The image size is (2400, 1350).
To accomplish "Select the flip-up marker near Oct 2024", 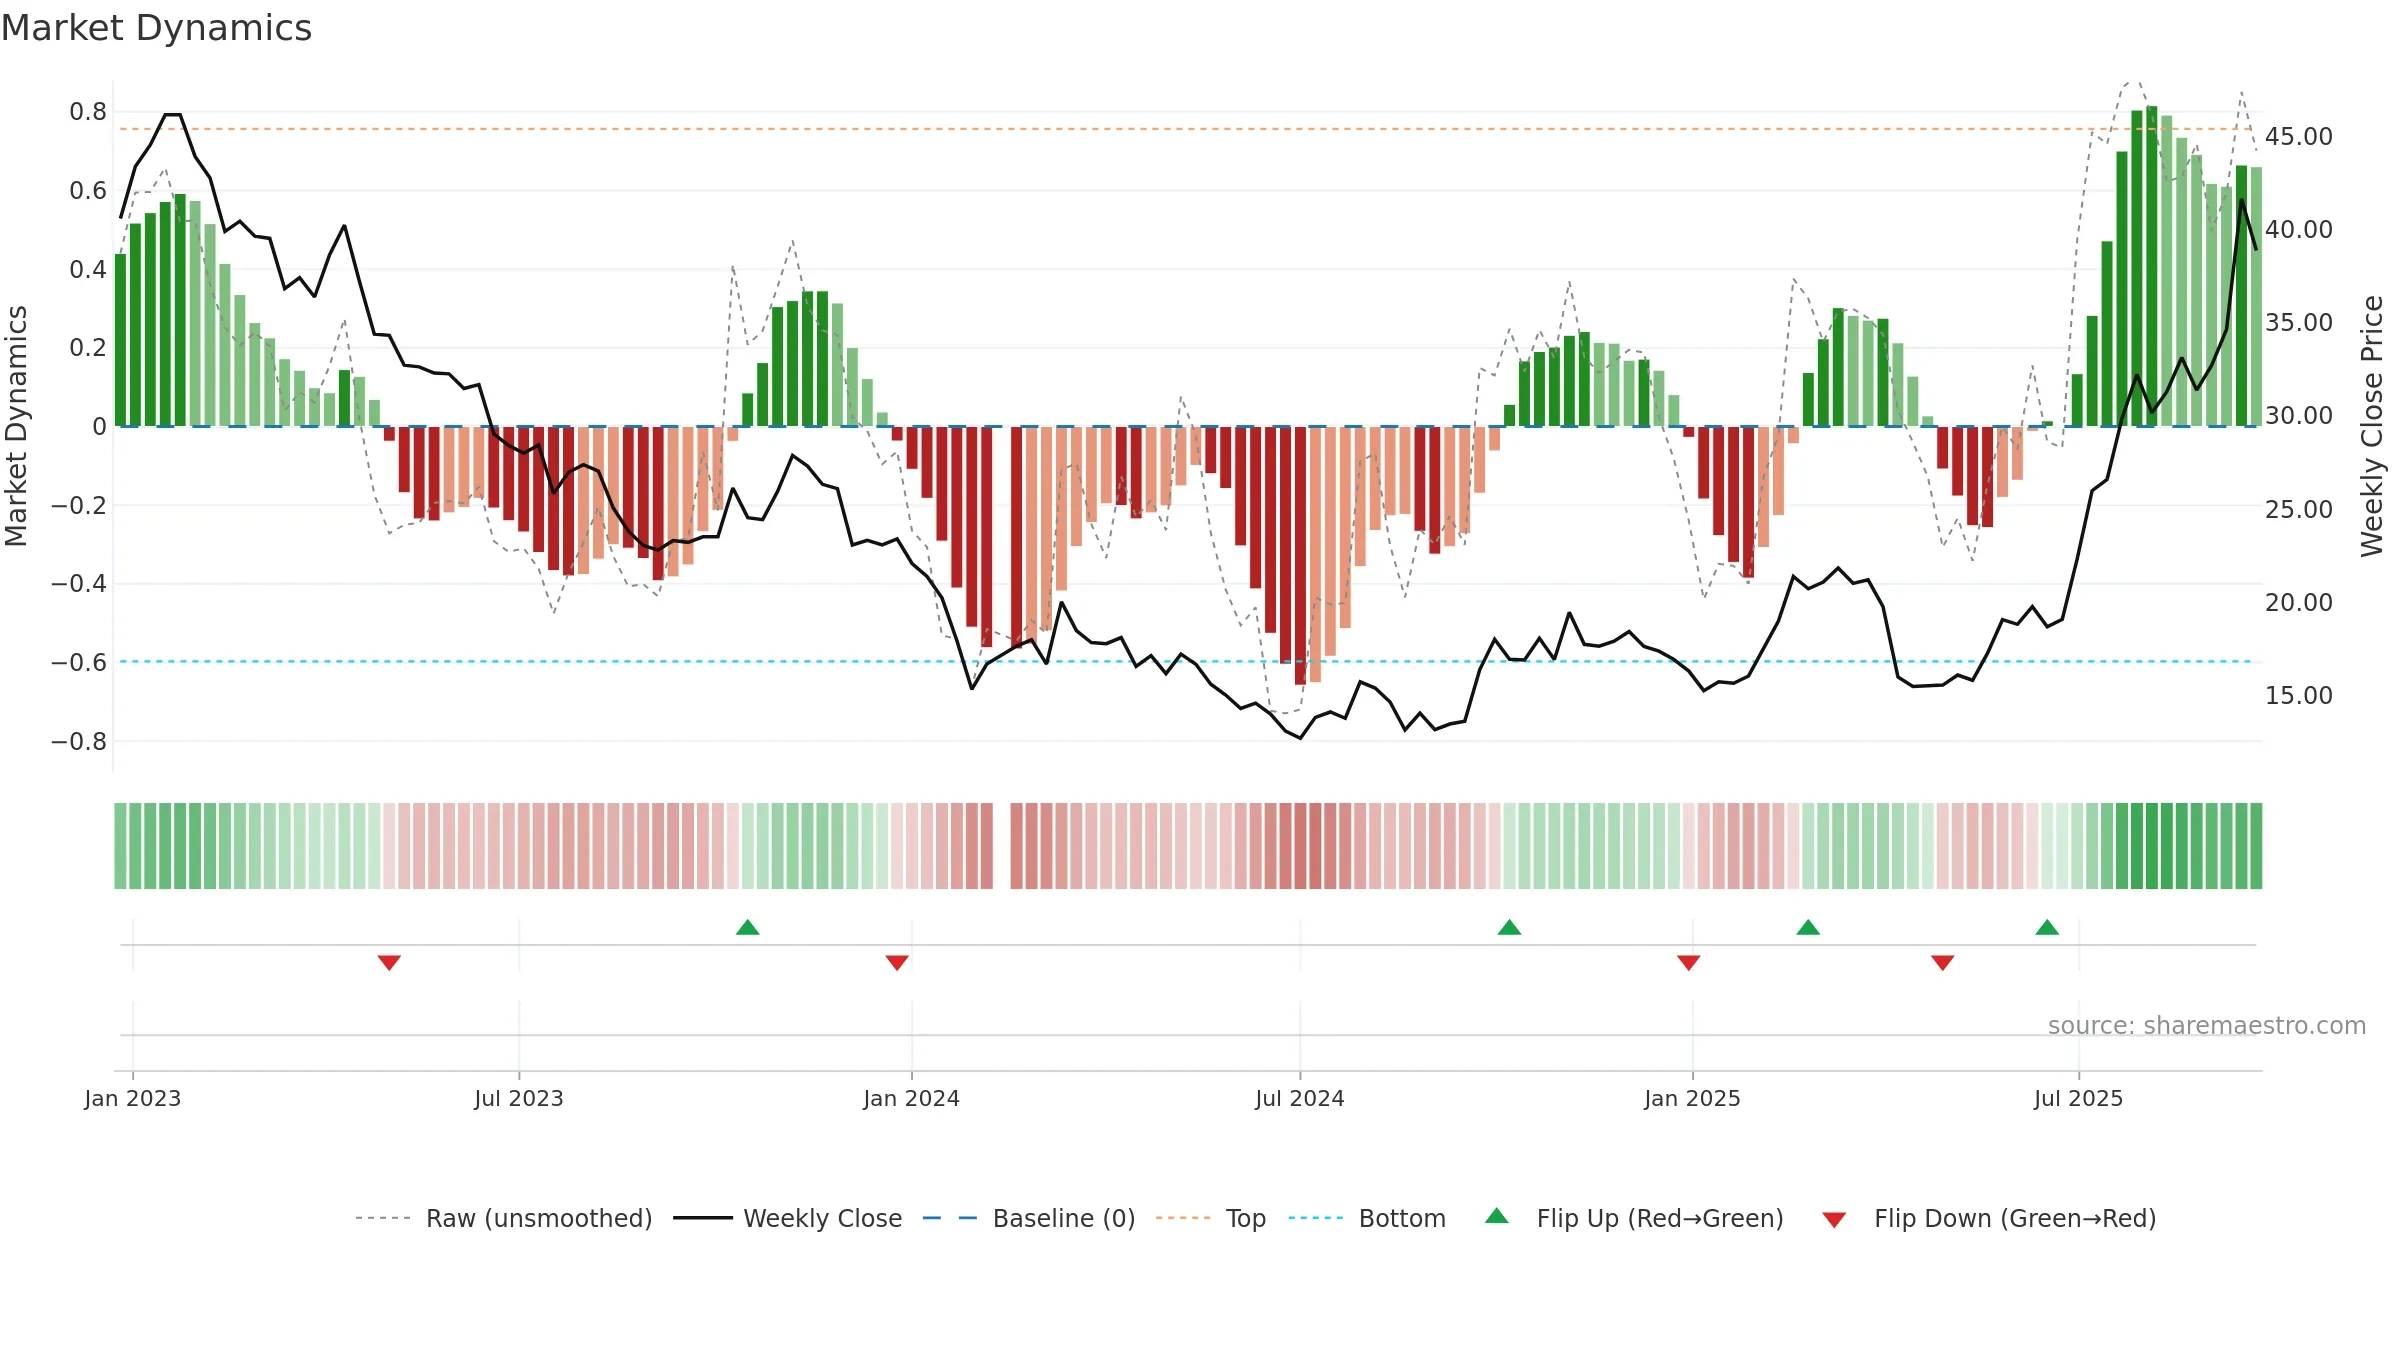I will pos(1510,927).
